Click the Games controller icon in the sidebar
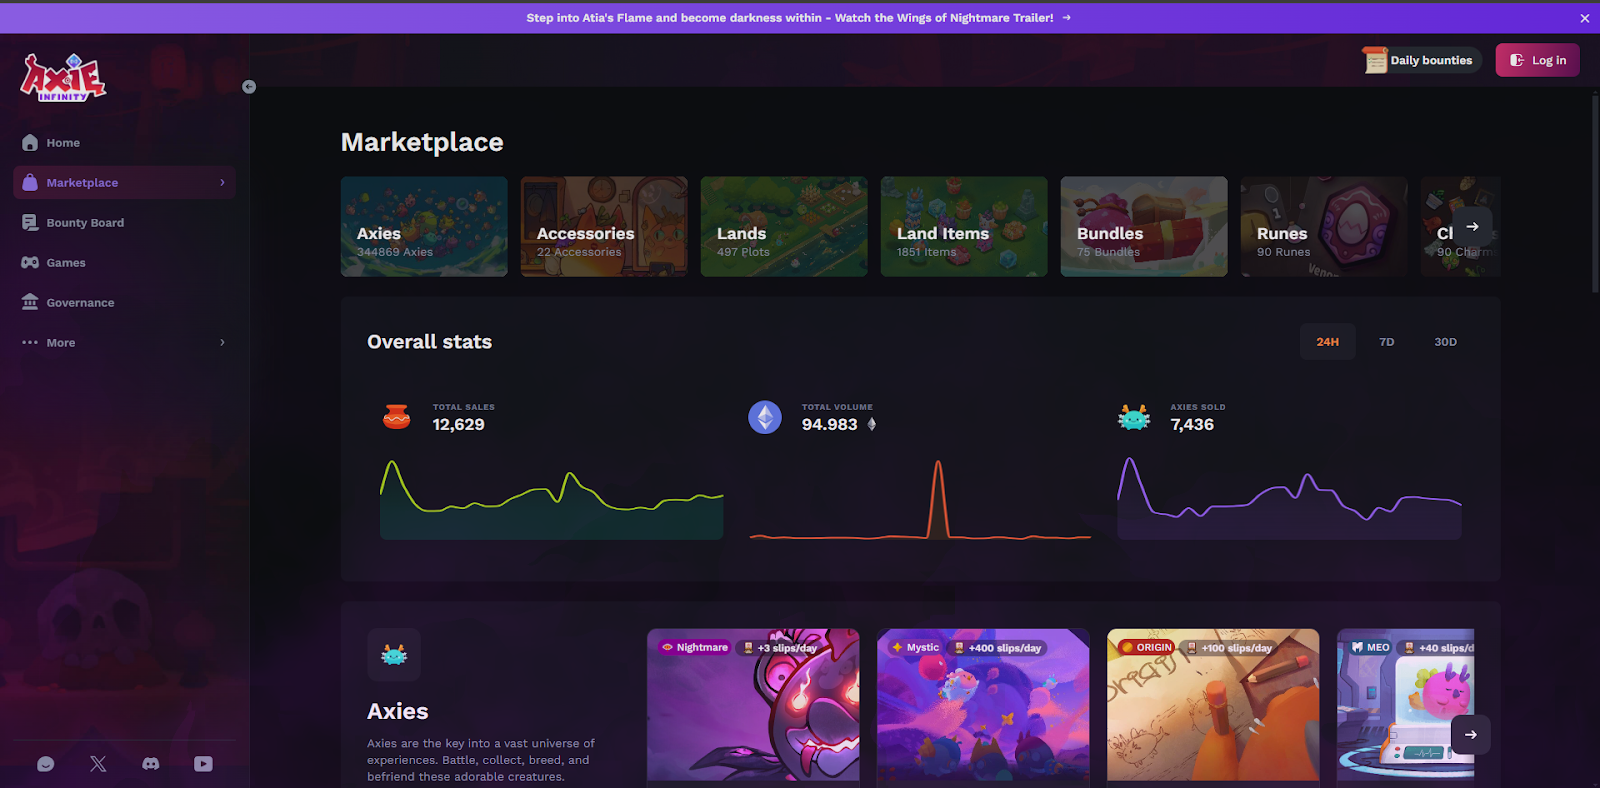The width and height of the screenshot is (1600, 788). [30, 263]
